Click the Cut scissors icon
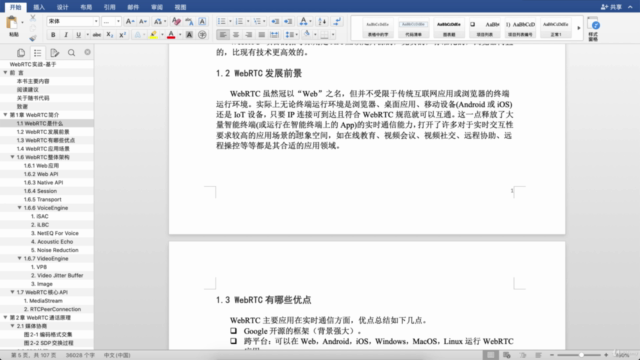Screen dimensions: 640x360 33,18
